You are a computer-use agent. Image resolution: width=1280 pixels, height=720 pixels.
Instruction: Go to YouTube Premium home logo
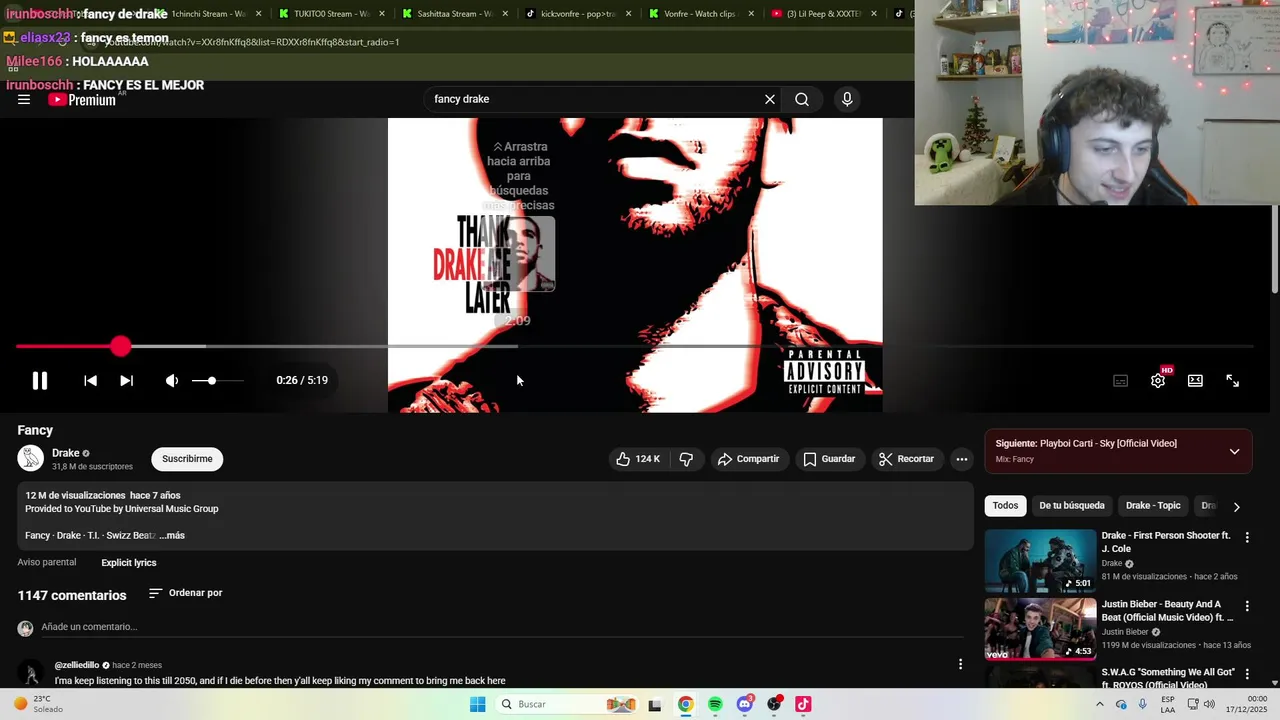click(x=82, y=99)
